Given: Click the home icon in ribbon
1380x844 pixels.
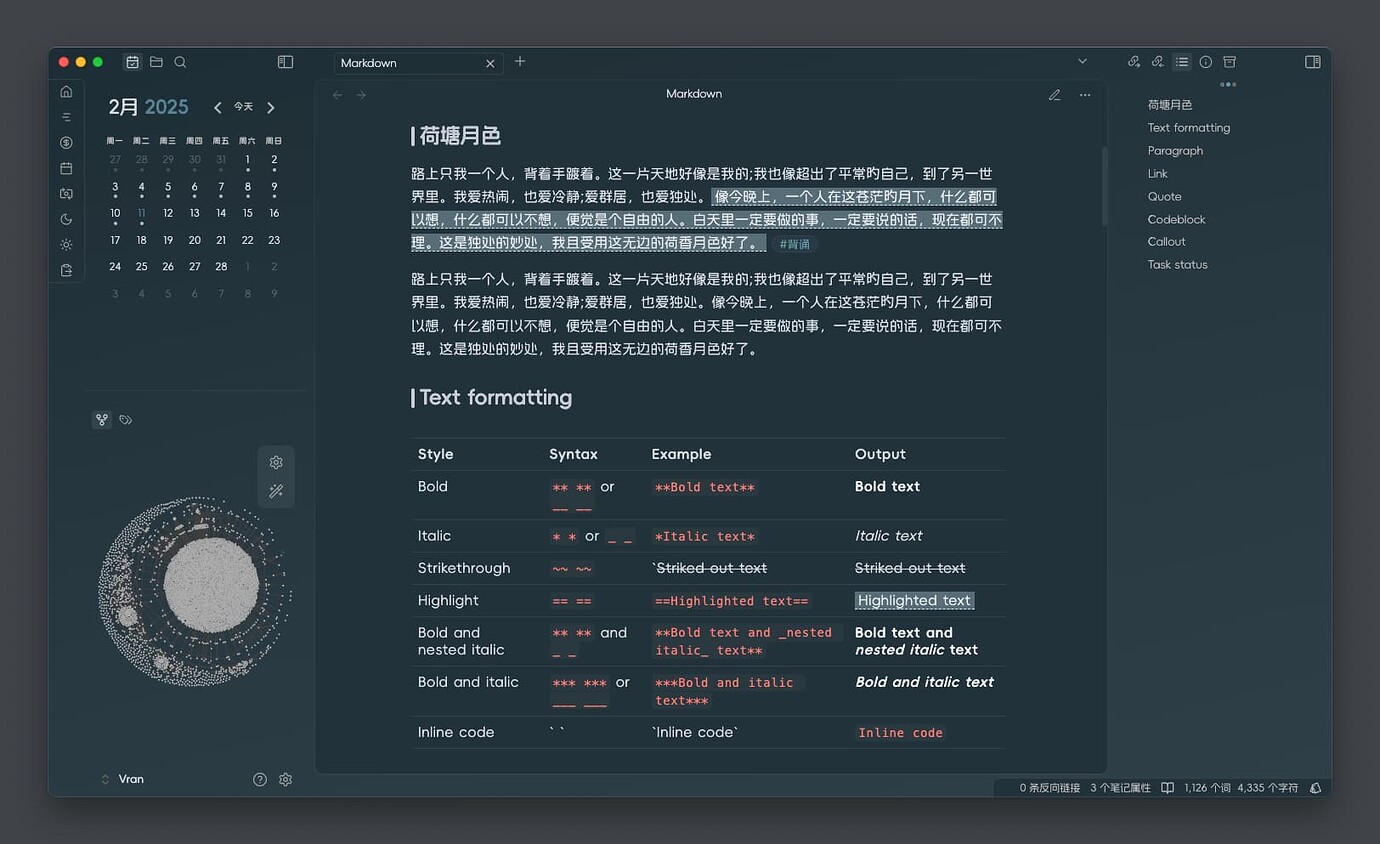Looking at the screenshot, I should tap(66, 92).
